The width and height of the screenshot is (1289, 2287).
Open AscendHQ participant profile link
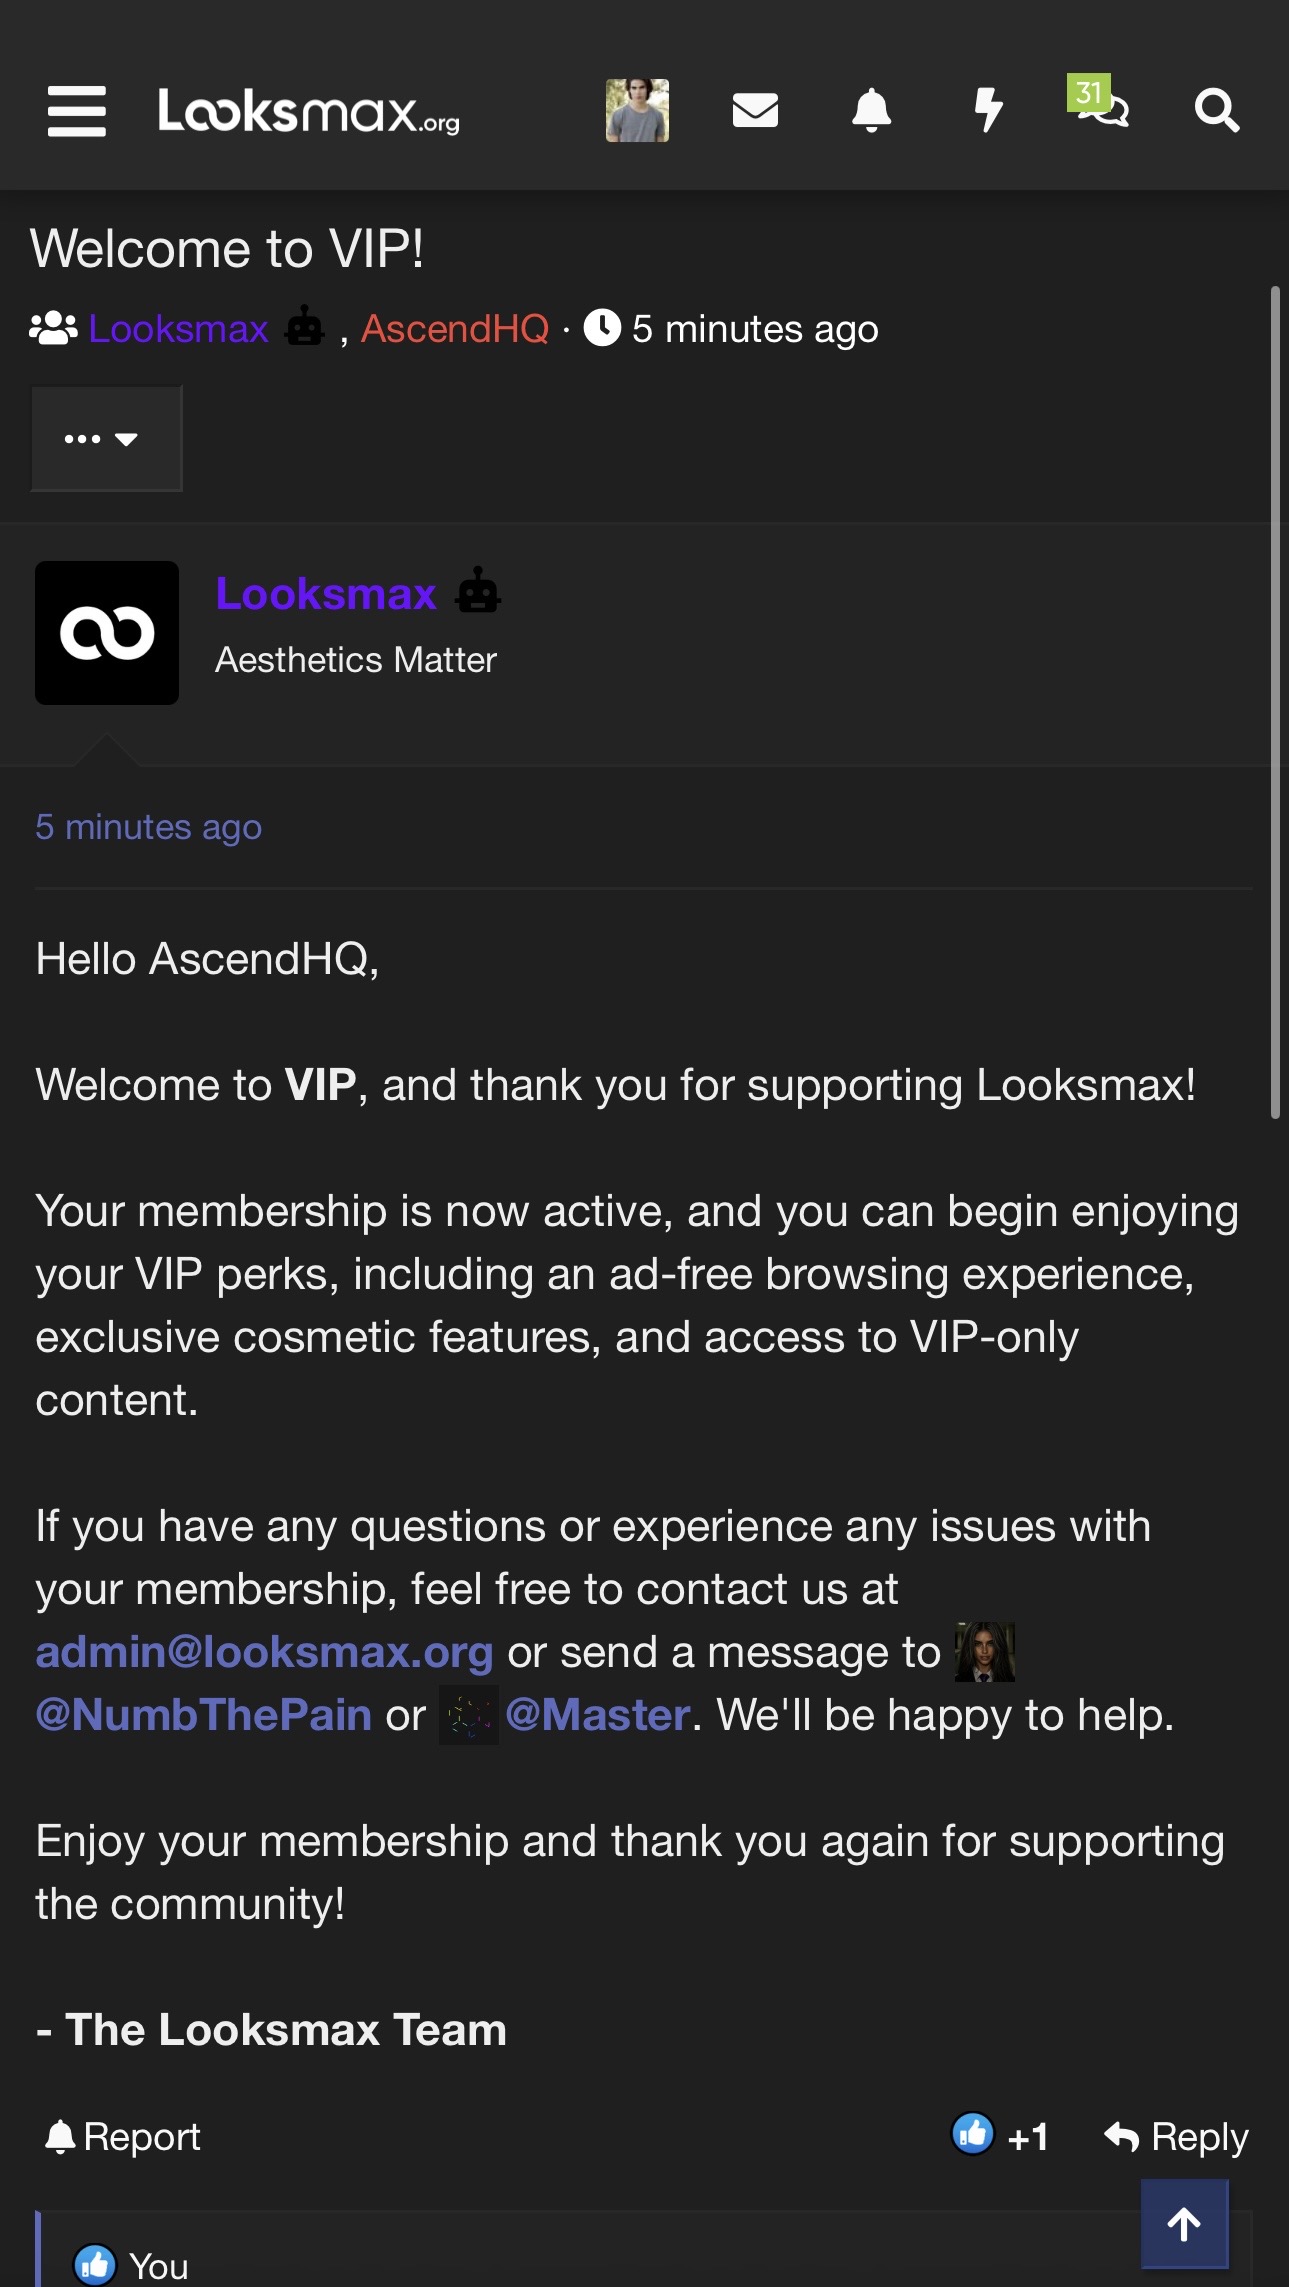455,328
